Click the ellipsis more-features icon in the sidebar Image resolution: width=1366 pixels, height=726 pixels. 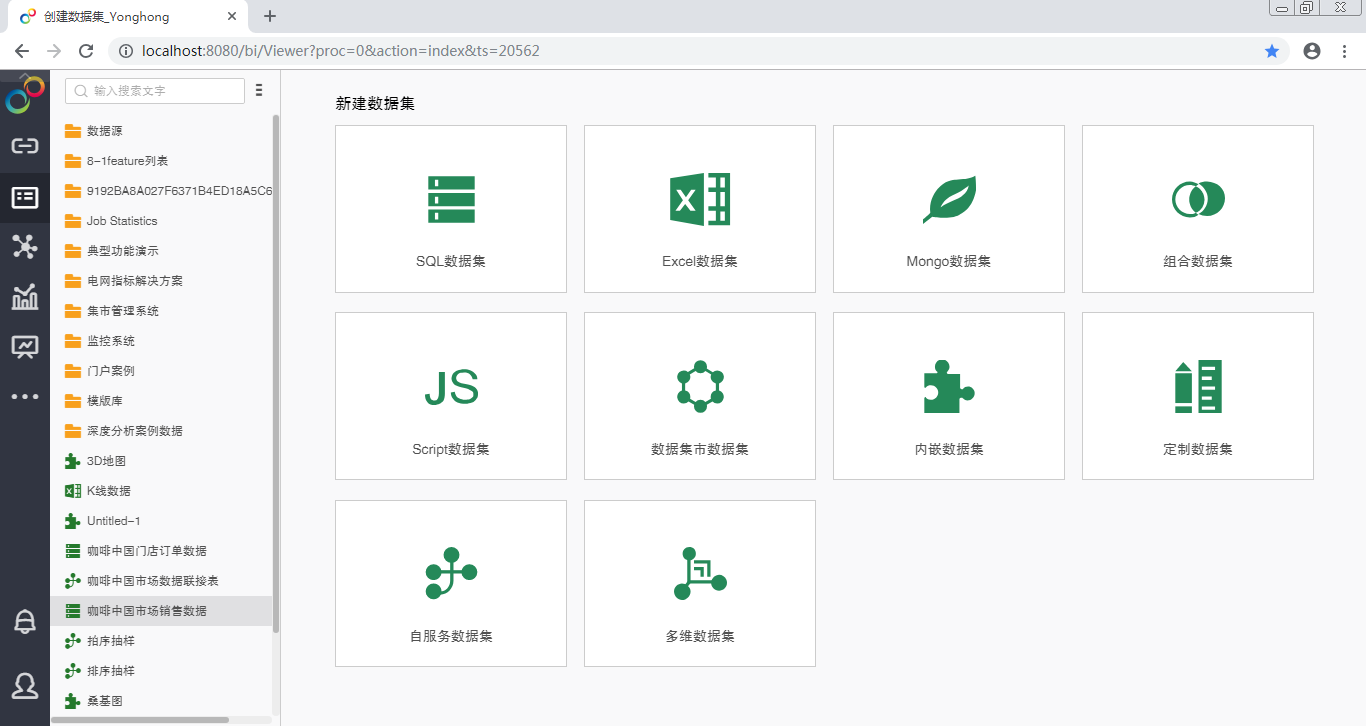point(25,396)
